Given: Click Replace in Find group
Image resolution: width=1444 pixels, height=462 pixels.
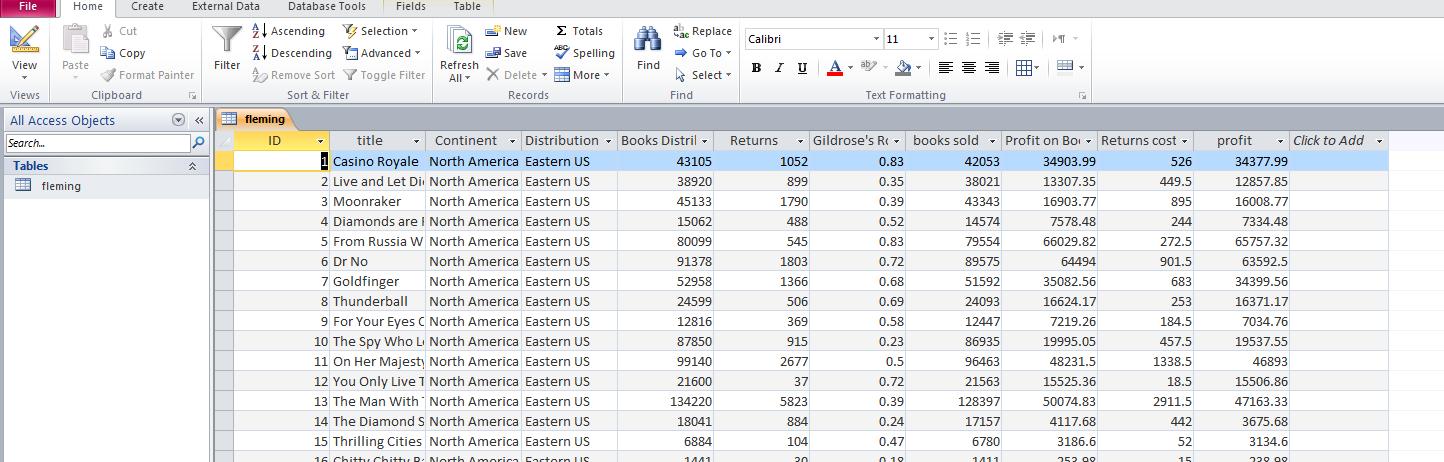Looking at the screenshot, I should click(x=703, y=31).
